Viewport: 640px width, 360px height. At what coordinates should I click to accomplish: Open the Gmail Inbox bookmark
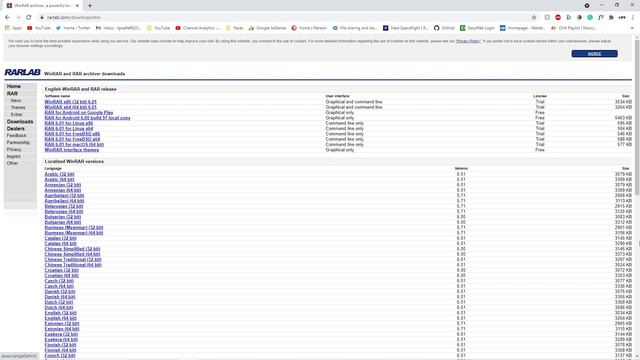click(x=118, y=28)
